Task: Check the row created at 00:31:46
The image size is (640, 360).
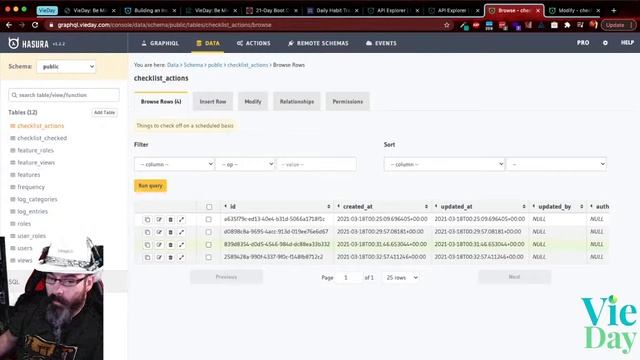Action: [x=209, y=244]
